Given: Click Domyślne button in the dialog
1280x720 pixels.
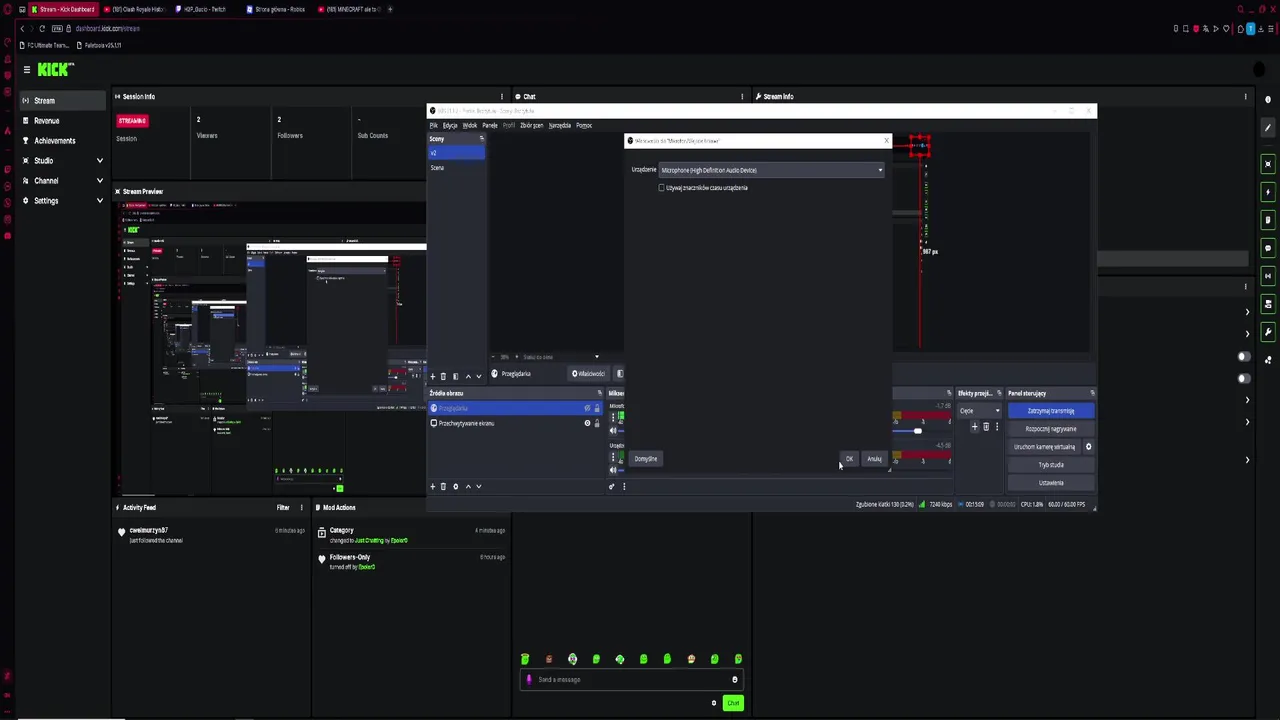Looking at the screenshot, I should pyautogui.click(x=646, y=459).
